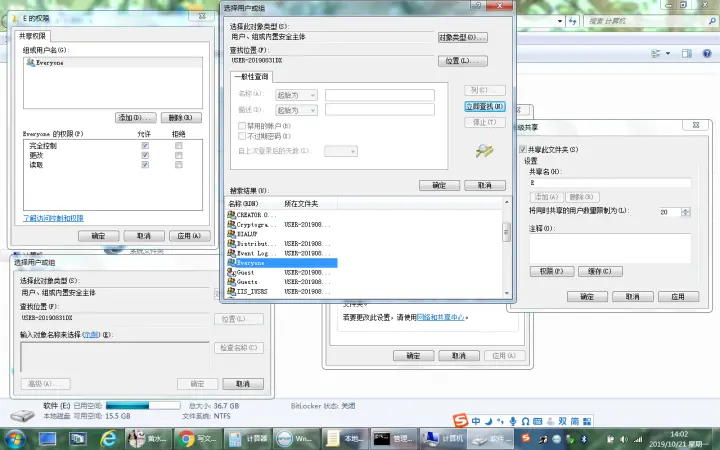This screenshot has height=450, width=720.
Task: Click the 输入对象名称来选择 text box
Action: [115, 357]
